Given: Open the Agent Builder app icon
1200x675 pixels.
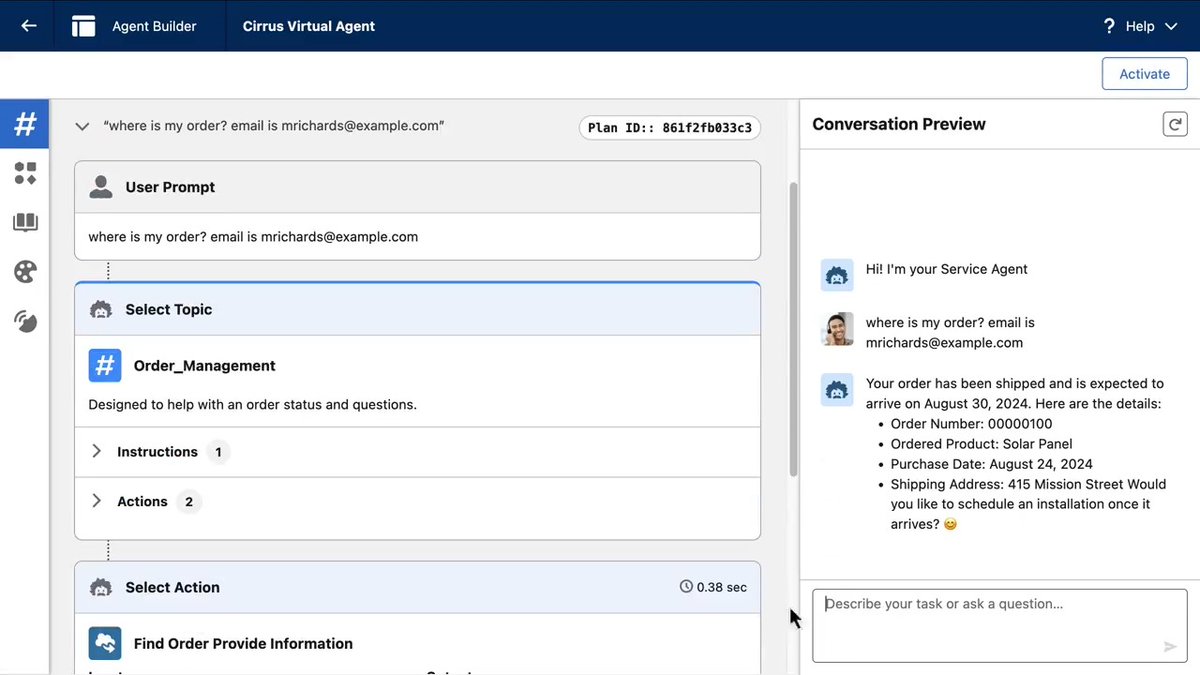Looking at the screenshot, I should pos(84,26).
